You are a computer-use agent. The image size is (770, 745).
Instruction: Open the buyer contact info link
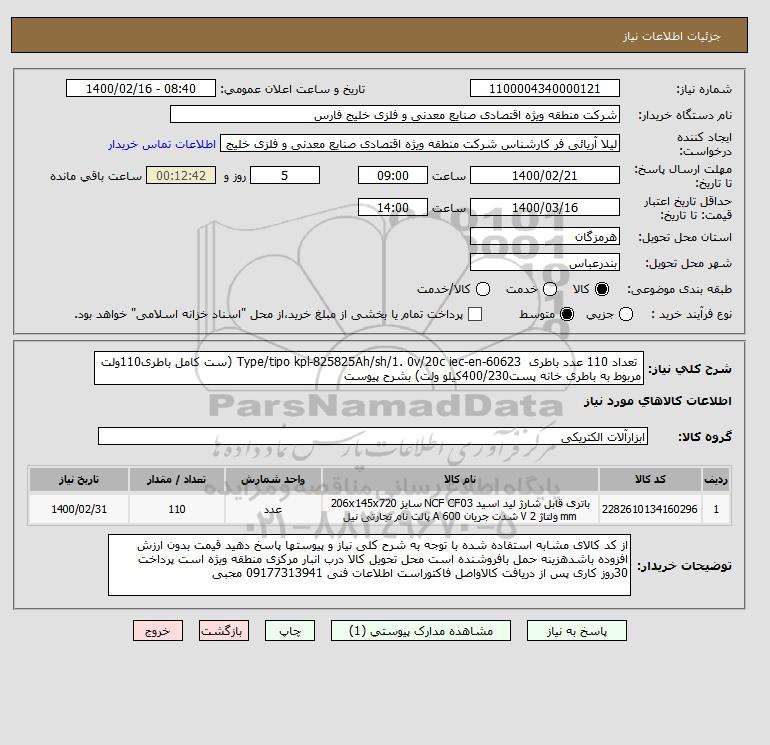click(162, 144)
